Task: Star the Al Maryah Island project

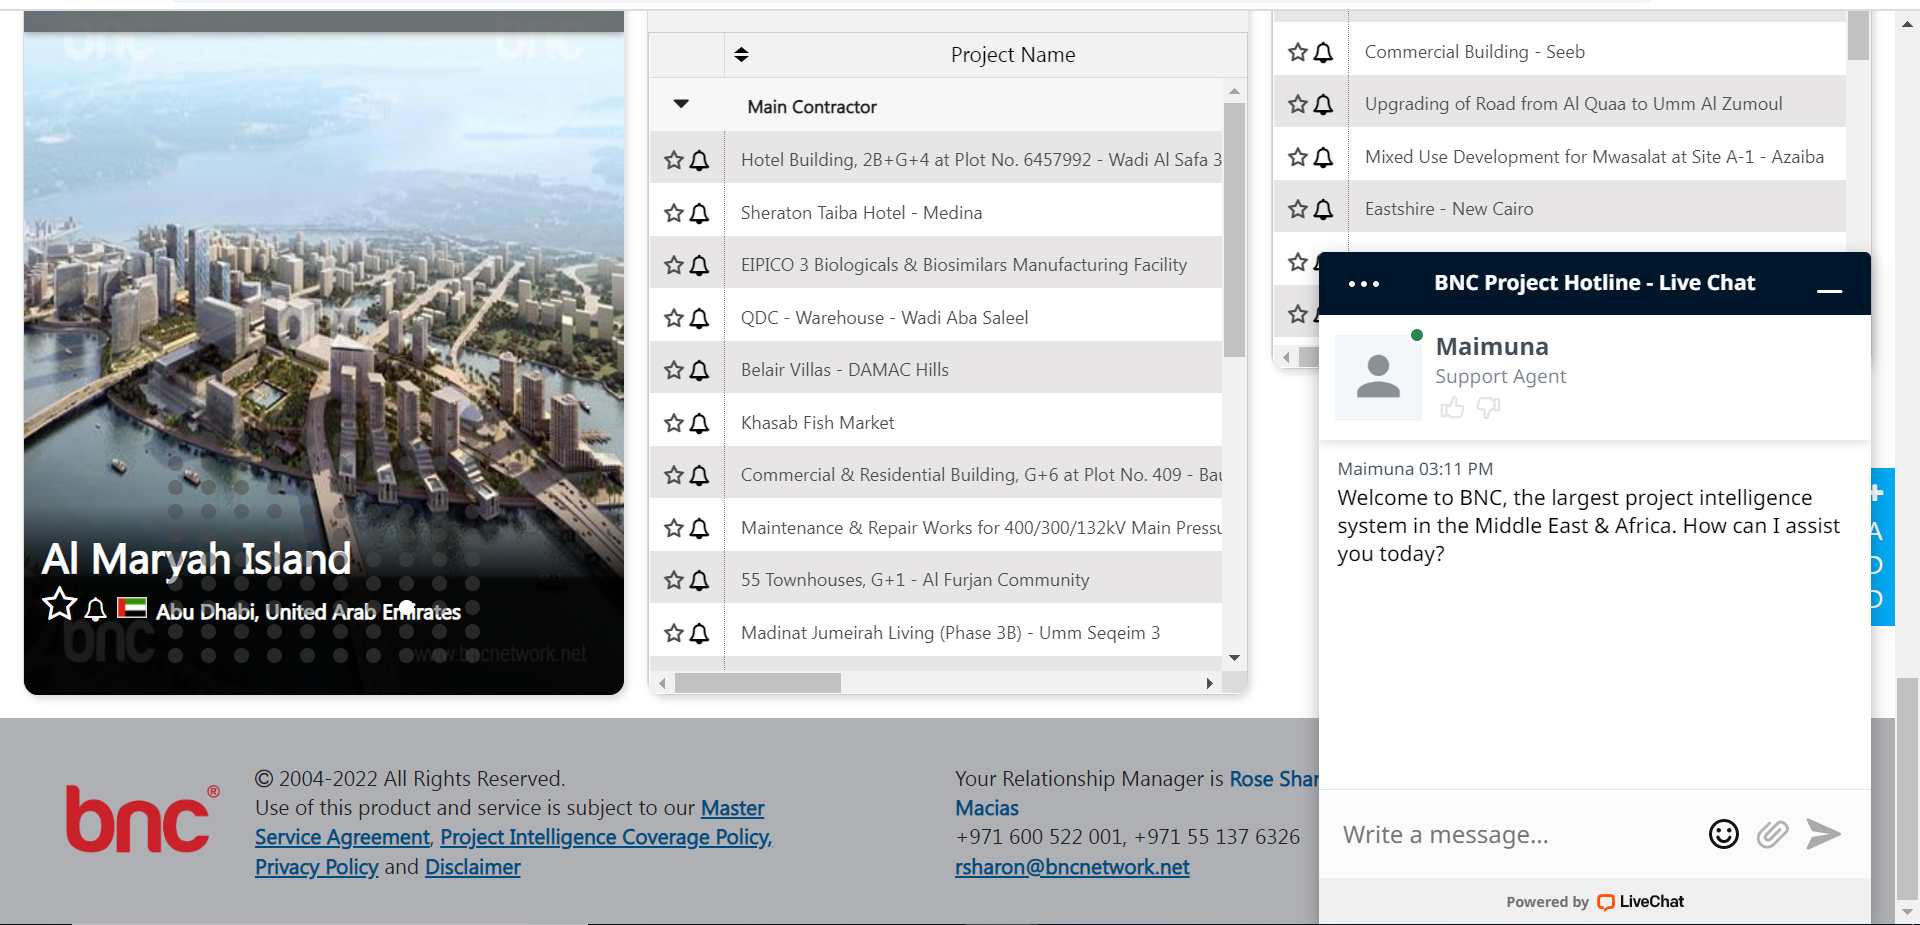Action: tap(59, 604)
